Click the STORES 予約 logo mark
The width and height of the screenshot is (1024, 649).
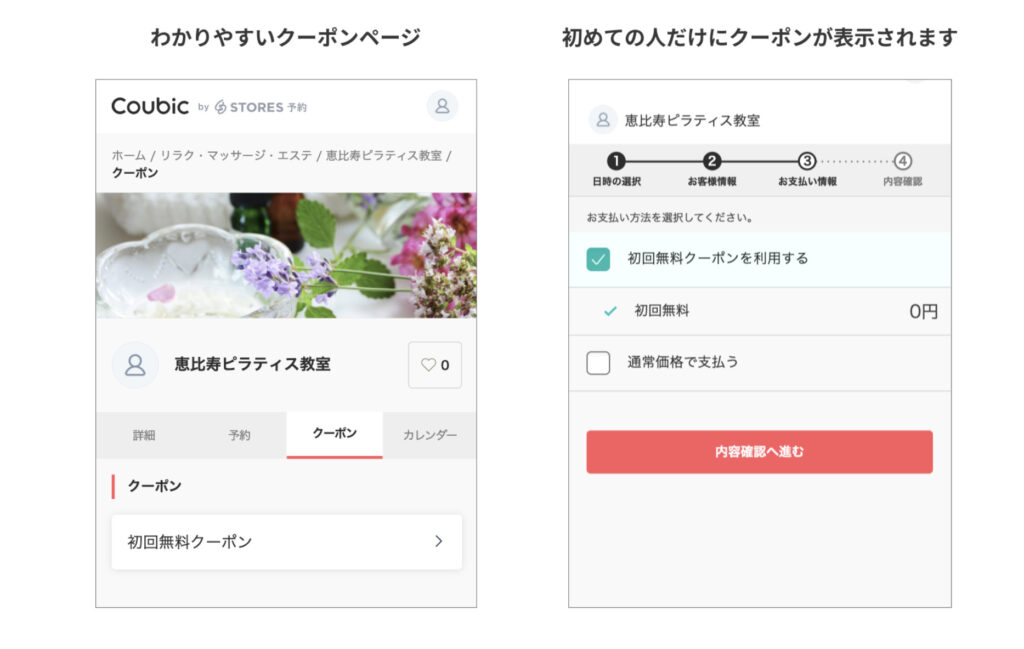click(x=221, y=107)
